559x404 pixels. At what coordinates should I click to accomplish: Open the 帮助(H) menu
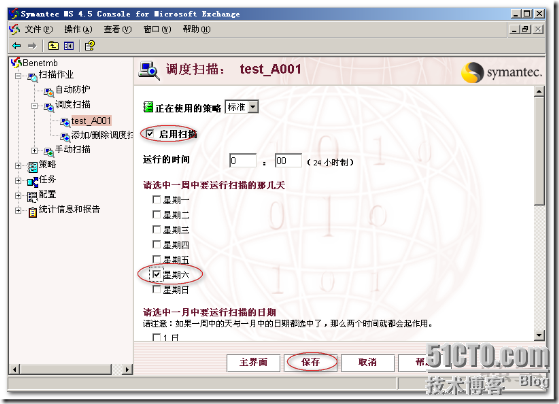pos(196,29)
